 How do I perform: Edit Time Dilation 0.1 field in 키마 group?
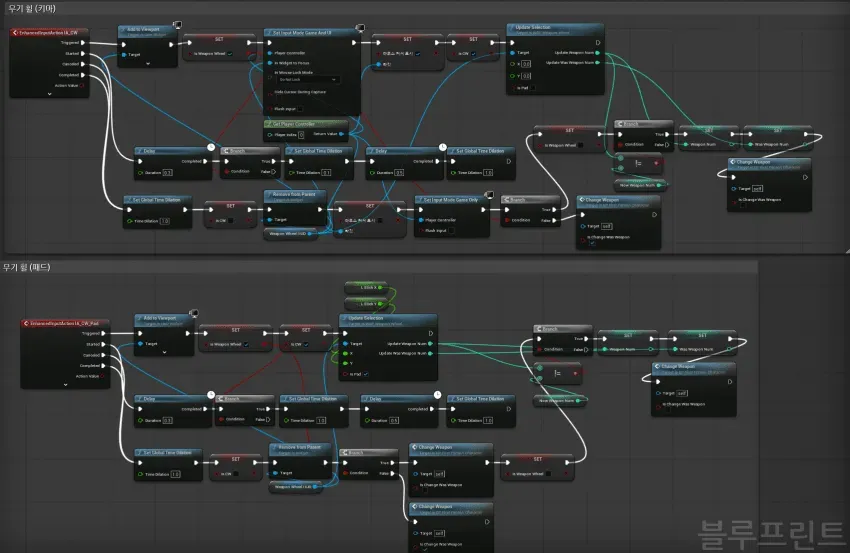(x=326, y=172)
